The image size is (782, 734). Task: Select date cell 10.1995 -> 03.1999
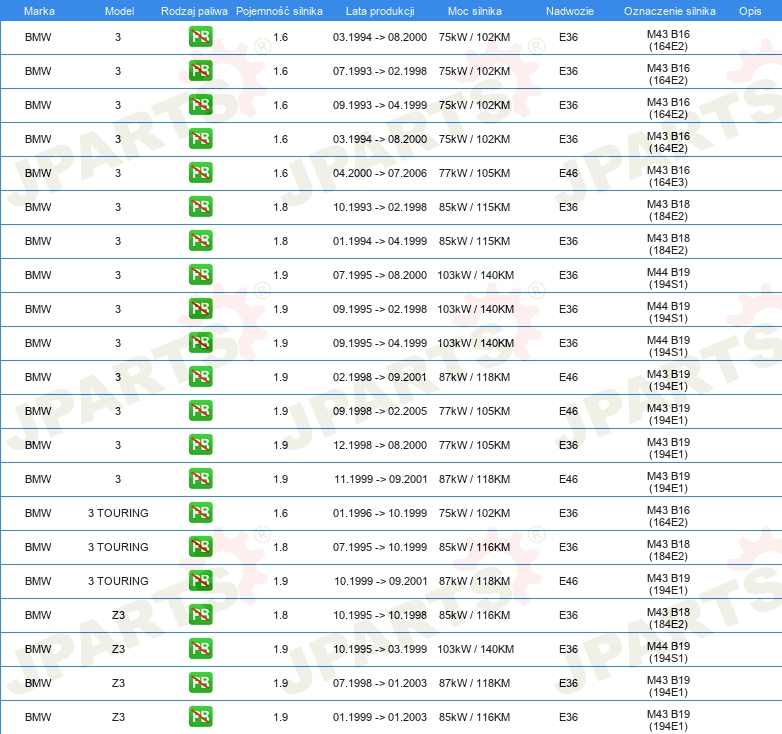coord(380,649)
